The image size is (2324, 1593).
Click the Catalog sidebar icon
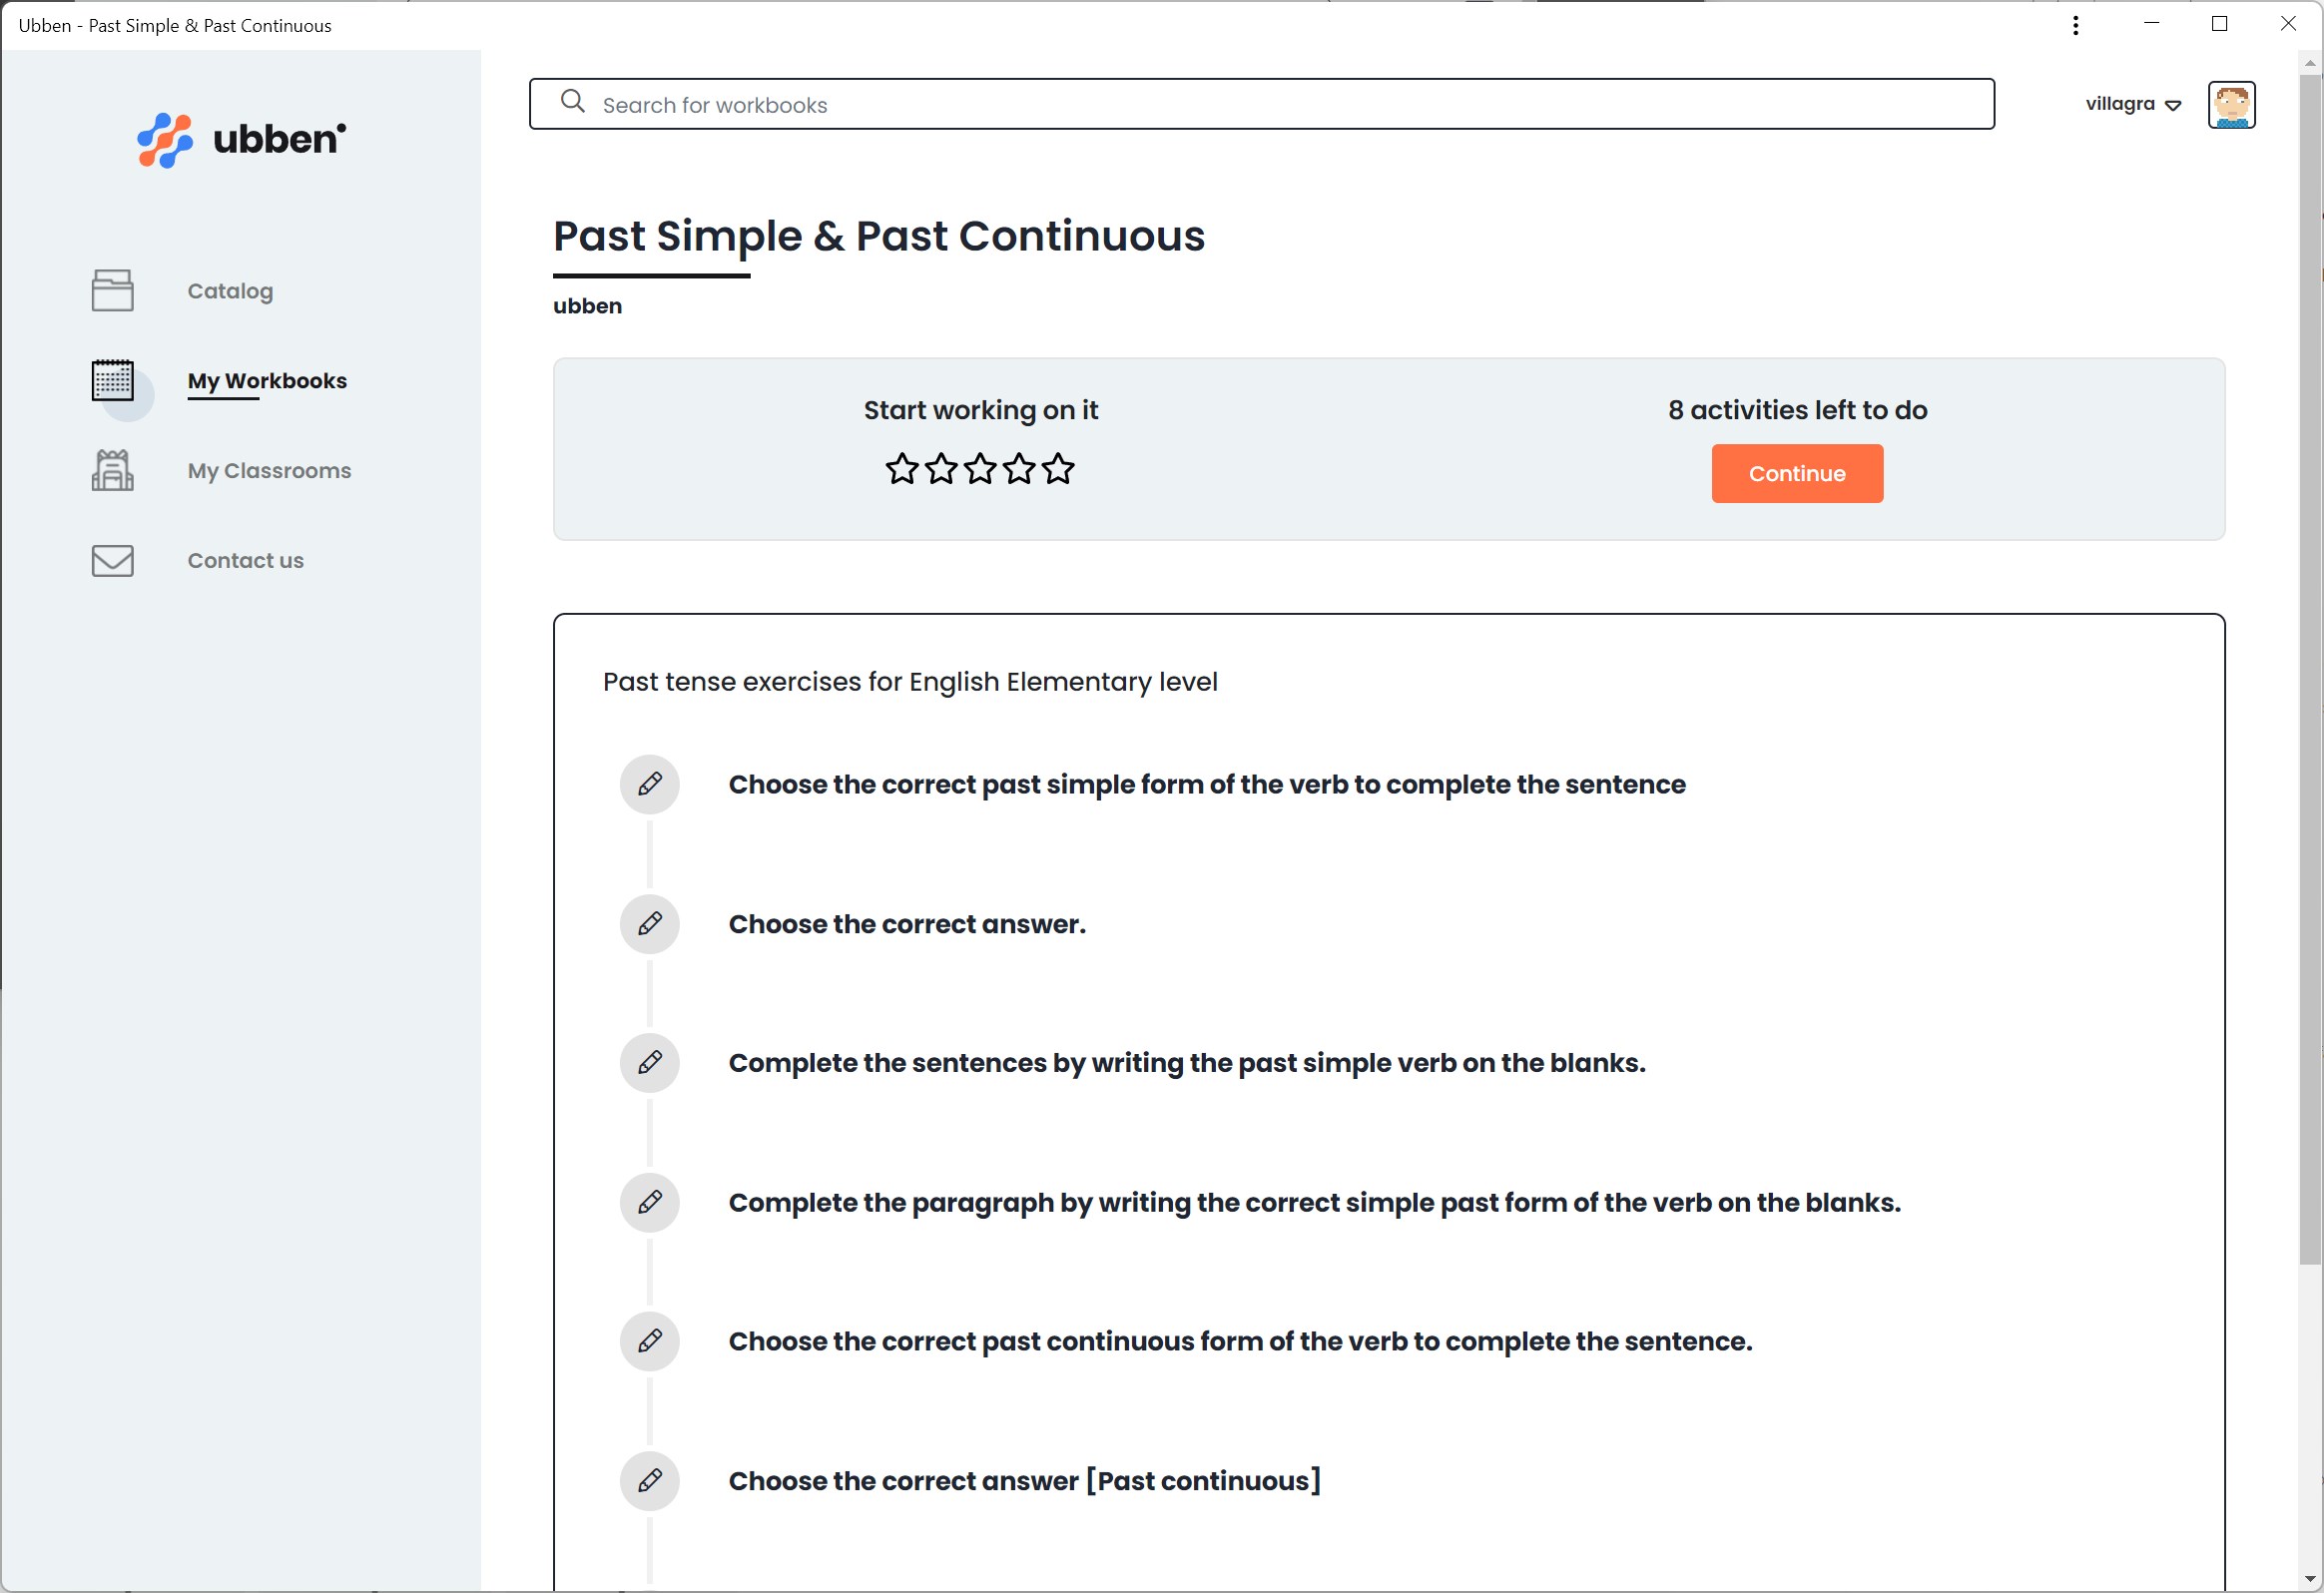point(112,291)
